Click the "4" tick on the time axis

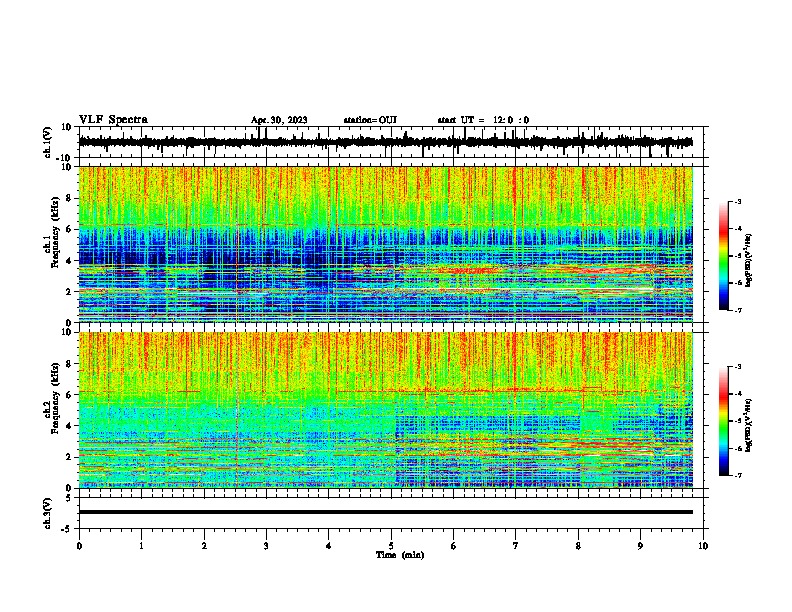[329, 546]
